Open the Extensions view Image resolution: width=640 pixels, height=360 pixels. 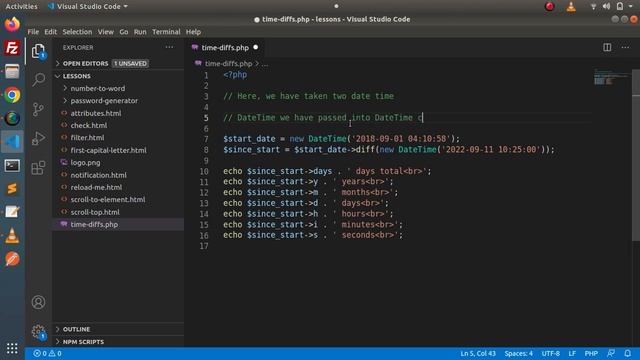[38, 168]
